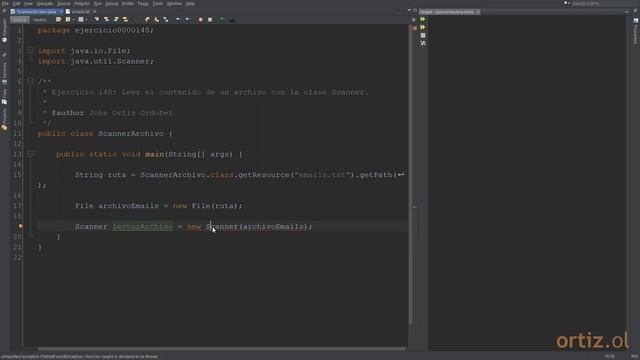Click the Output panel Stop icon
This screenshot has height=360, width=640.
[x=423, y=35]
